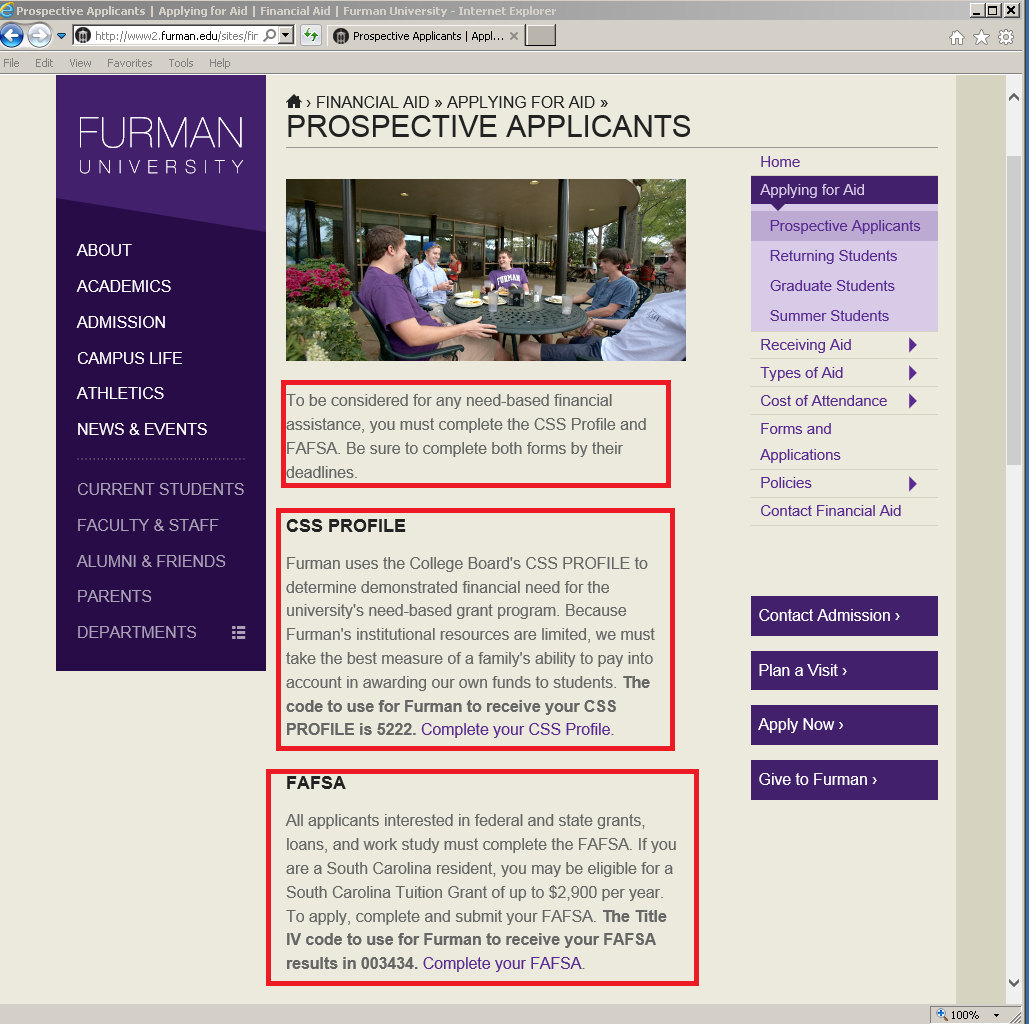
Task: Close the Prospective Applicants browser tab
Action: click(514, 36)
